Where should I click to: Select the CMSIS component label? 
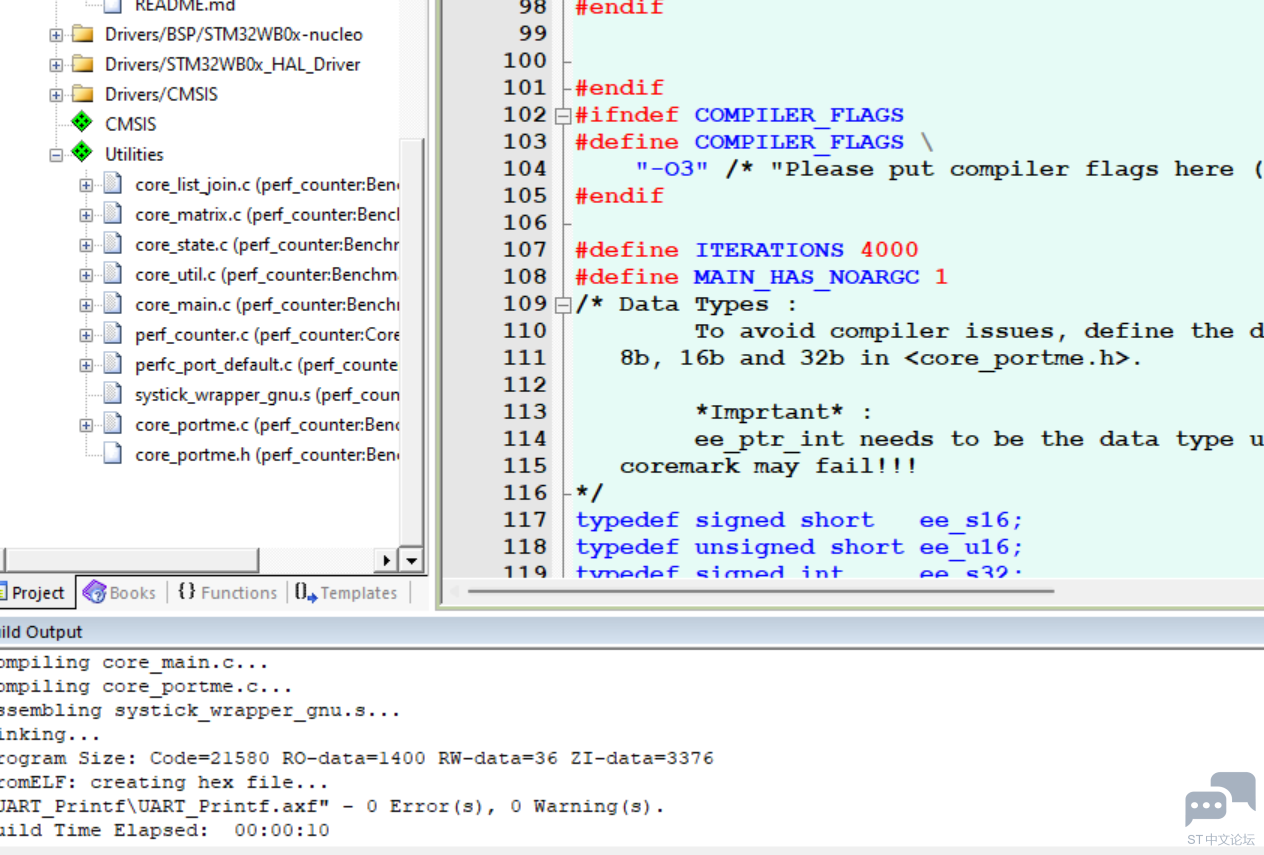tap(131, 125)
